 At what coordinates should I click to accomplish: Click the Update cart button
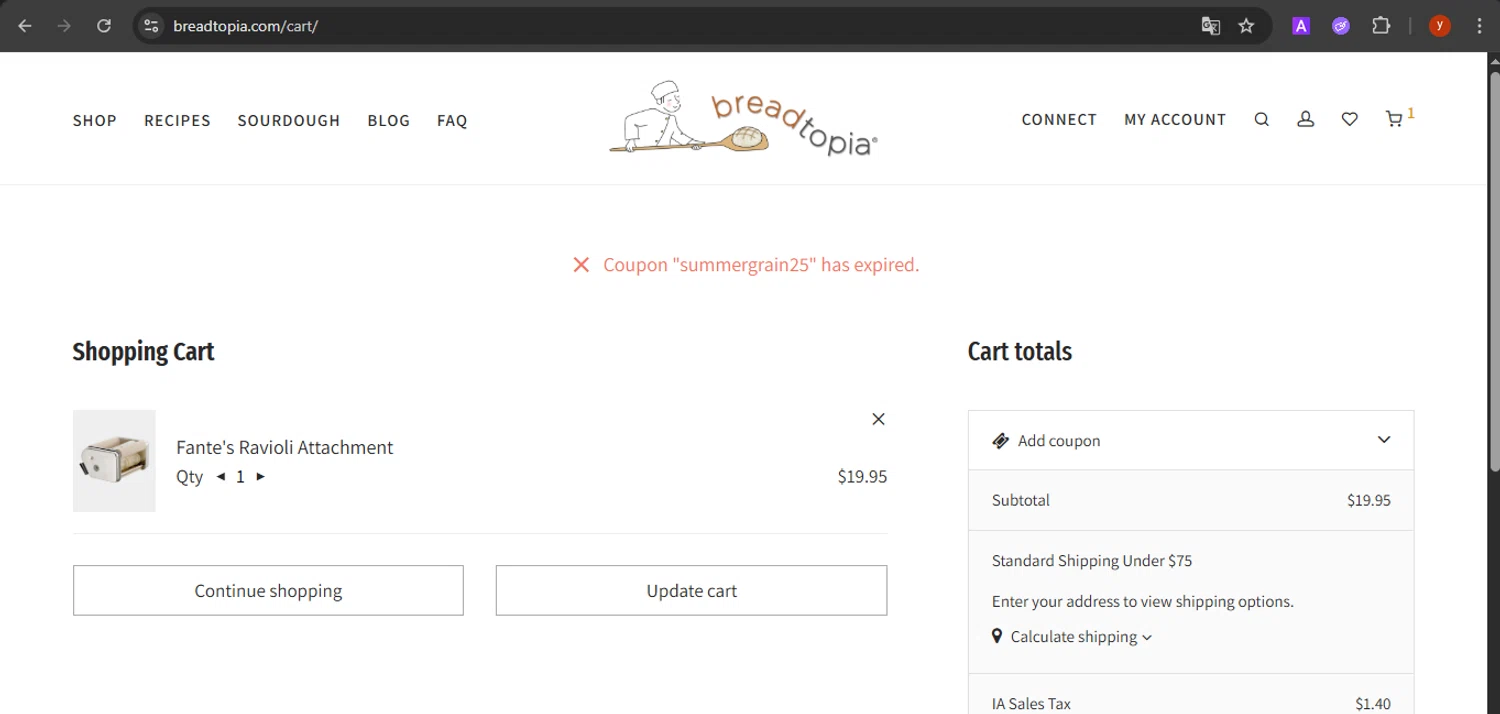click(x=691, y=591)
